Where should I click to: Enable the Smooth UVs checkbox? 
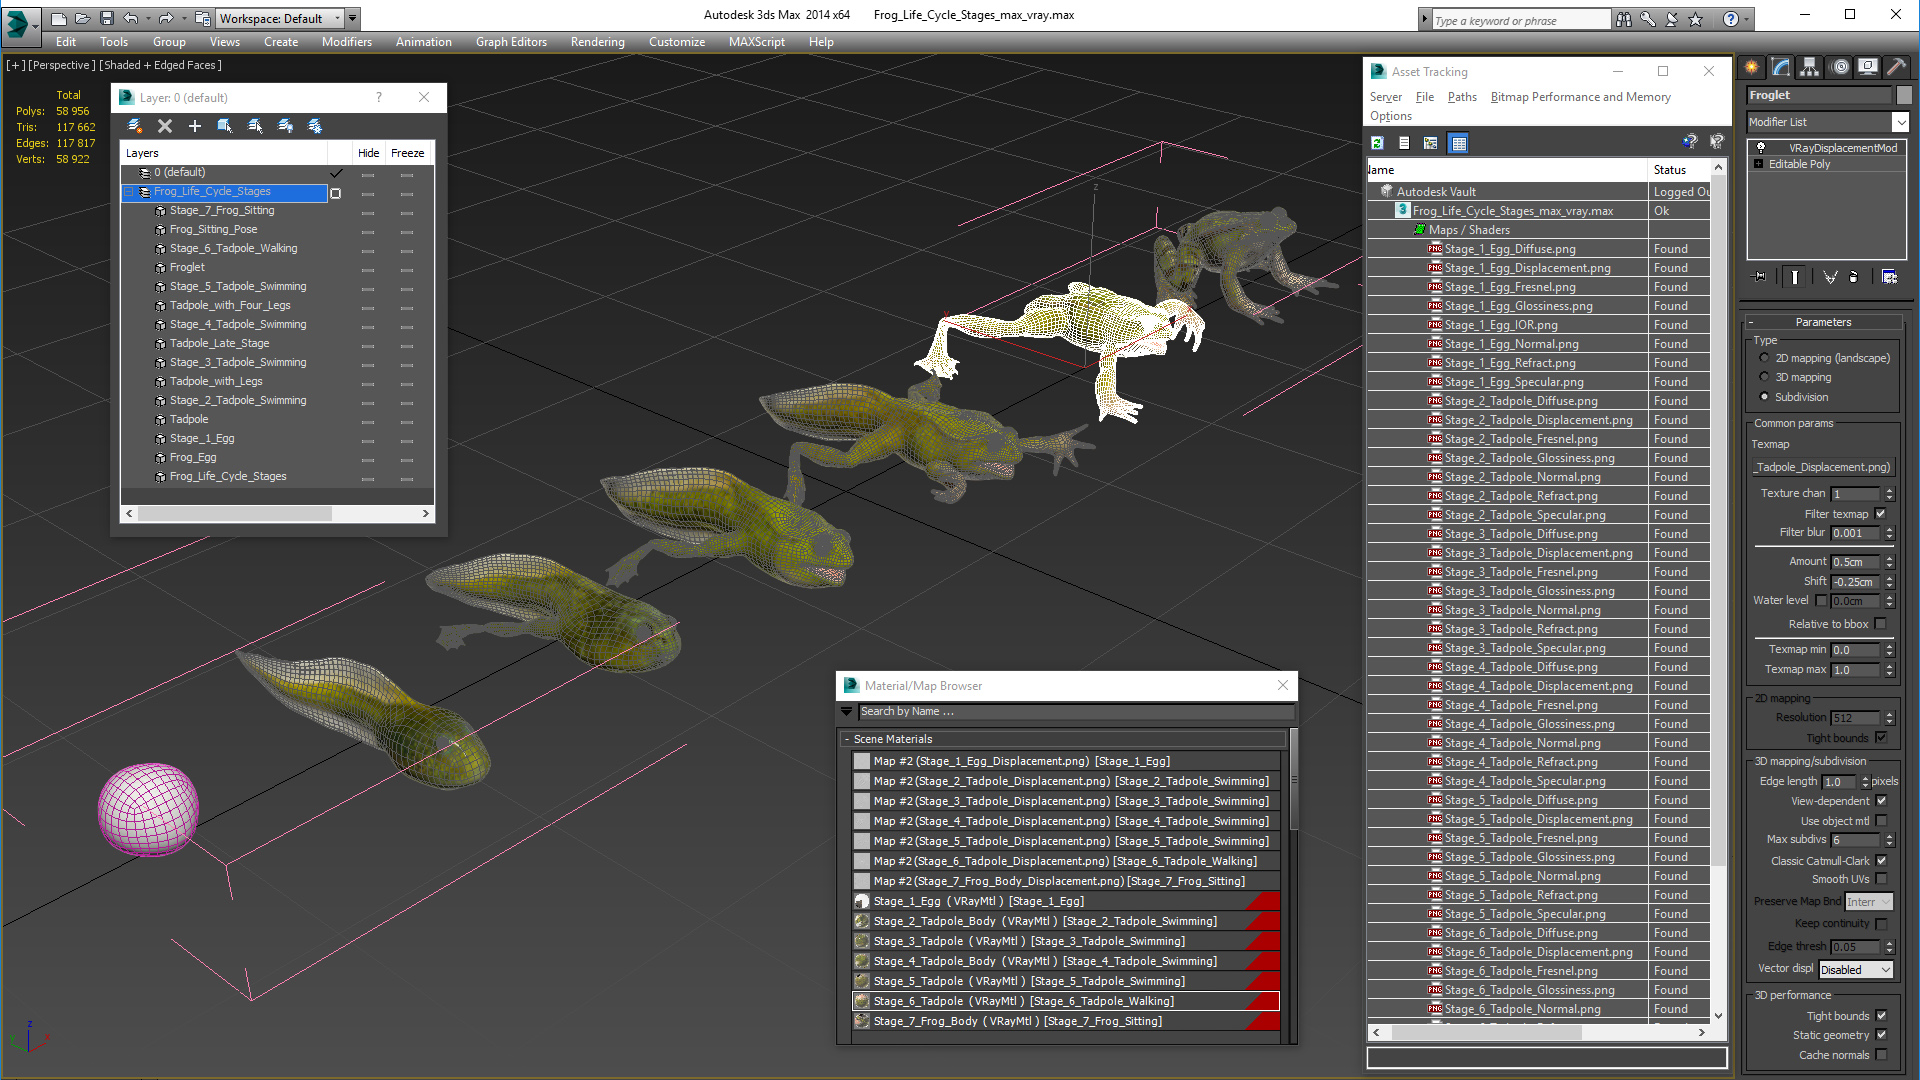coord(1881,880)
